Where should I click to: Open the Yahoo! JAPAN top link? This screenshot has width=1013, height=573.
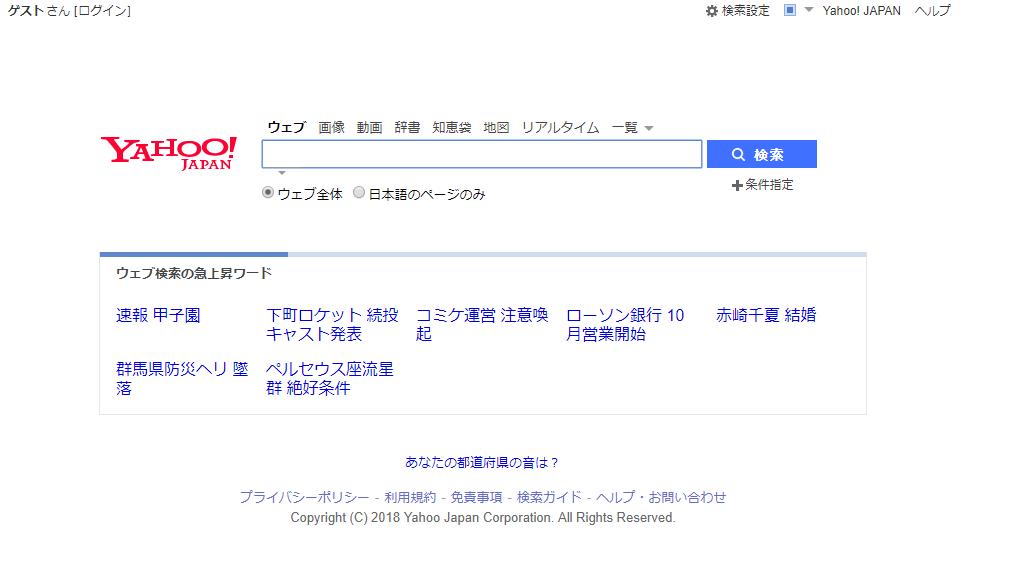[861, 10]
